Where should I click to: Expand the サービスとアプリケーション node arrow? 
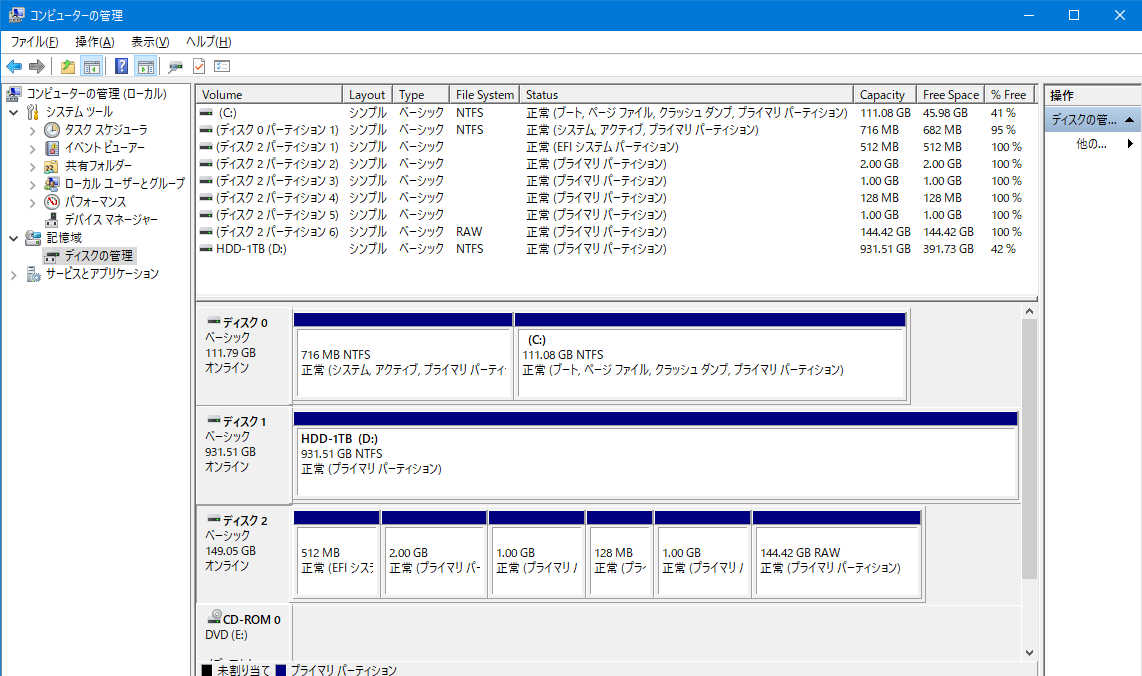(14, 274)
